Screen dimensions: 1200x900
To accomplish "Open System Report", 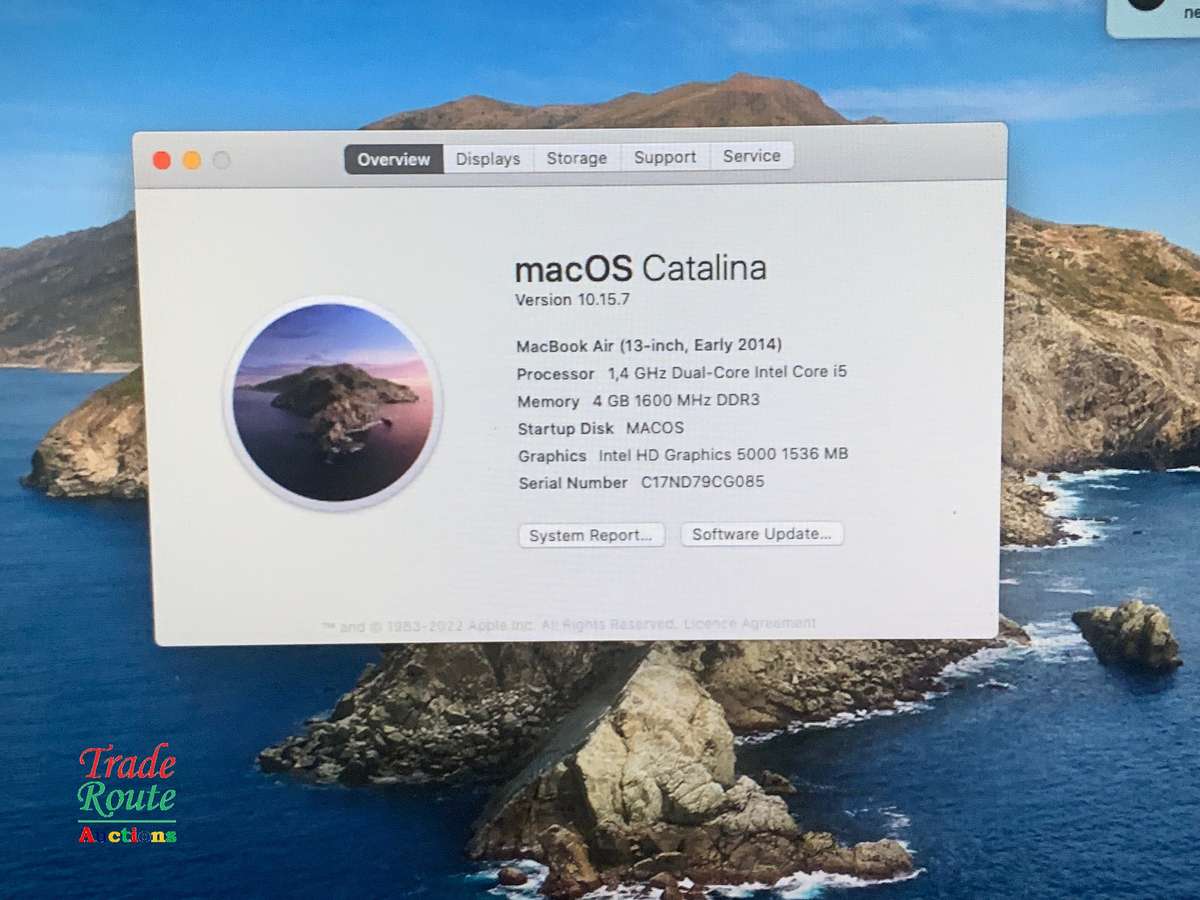I will click(591, 535).
